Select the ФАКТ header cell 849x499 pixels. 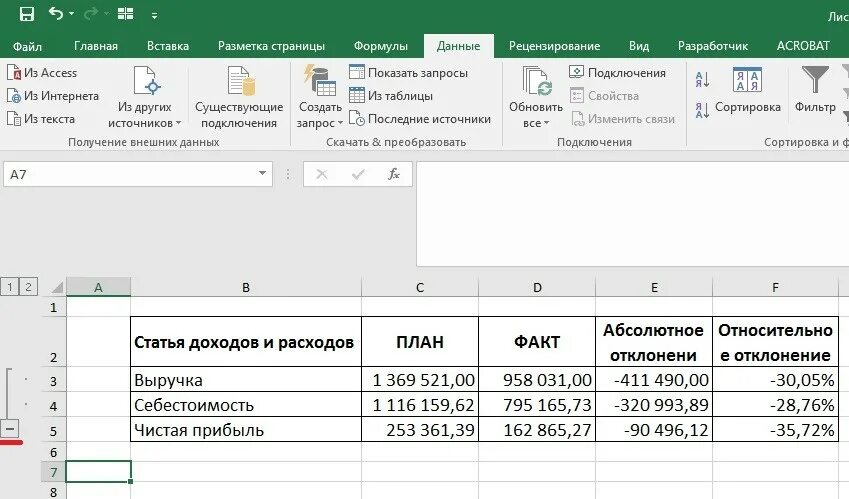537,342
